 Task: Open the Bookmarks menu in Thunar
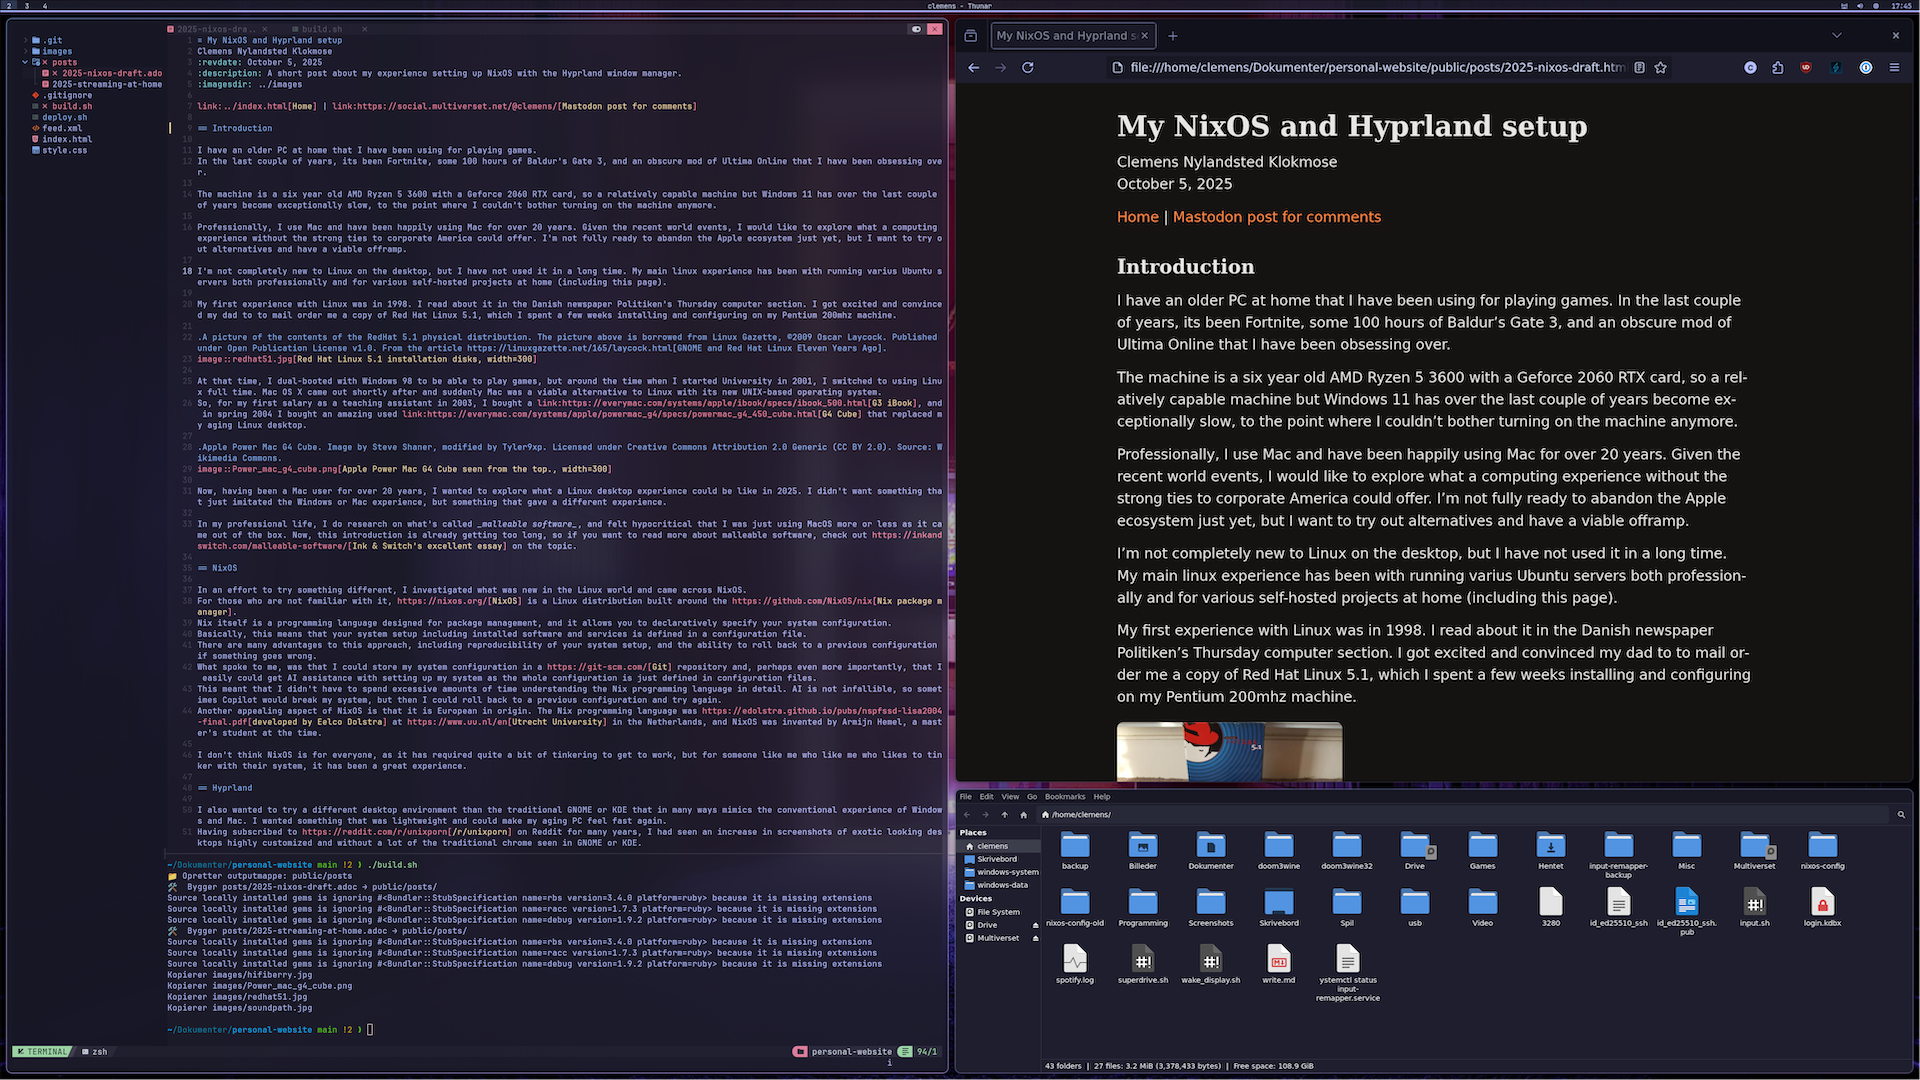point(1064,797)
